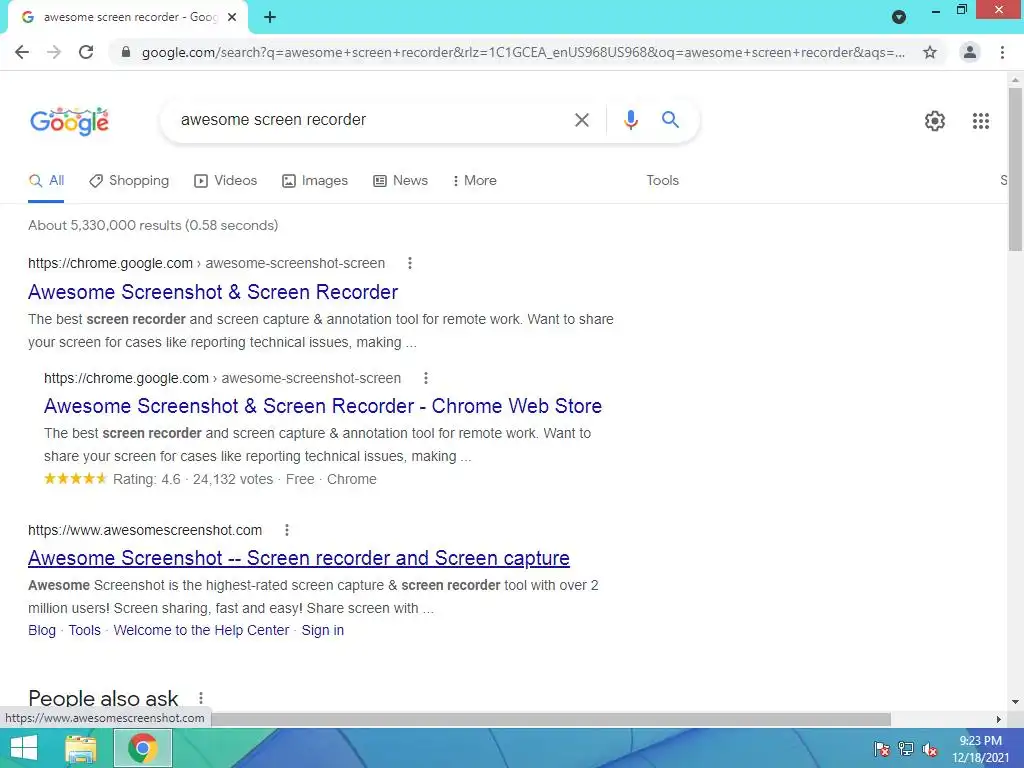Viewport: 1024px width, 768px height.
Task: Launch File Explorer from the taskbar
Action: pyautogui.click(x=81, y=748)
